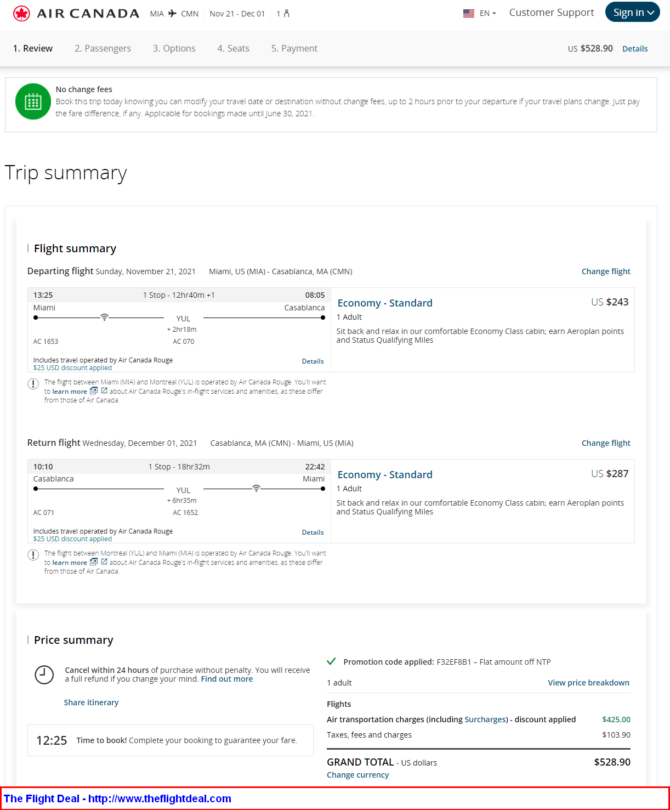Image resolution: width=670 pixels, height=810 pixels.
Task: Open the EN language dropdown
Action: (x=488, y=13)
